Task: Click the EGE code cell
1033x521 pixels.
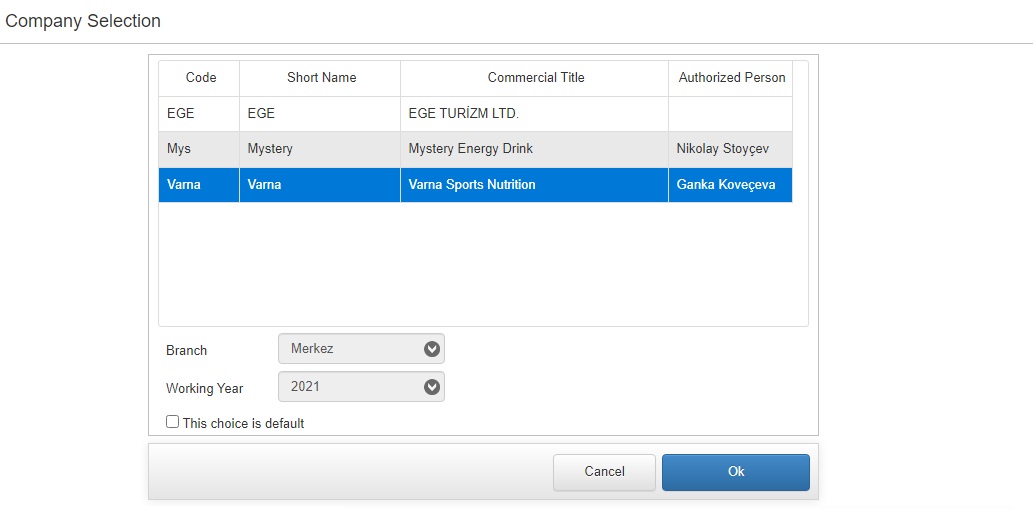Action: pos(199,114)
